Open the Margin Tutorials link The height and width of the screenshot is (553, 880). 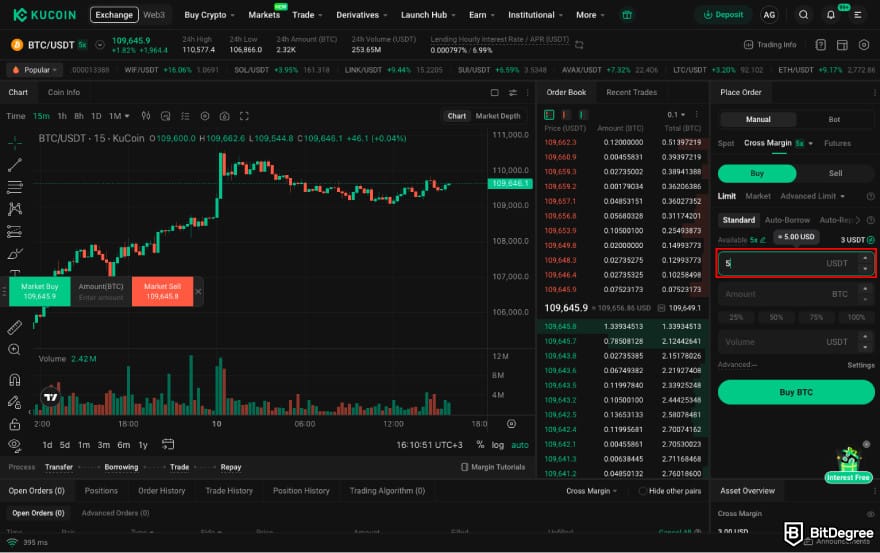tap(493, 467)
